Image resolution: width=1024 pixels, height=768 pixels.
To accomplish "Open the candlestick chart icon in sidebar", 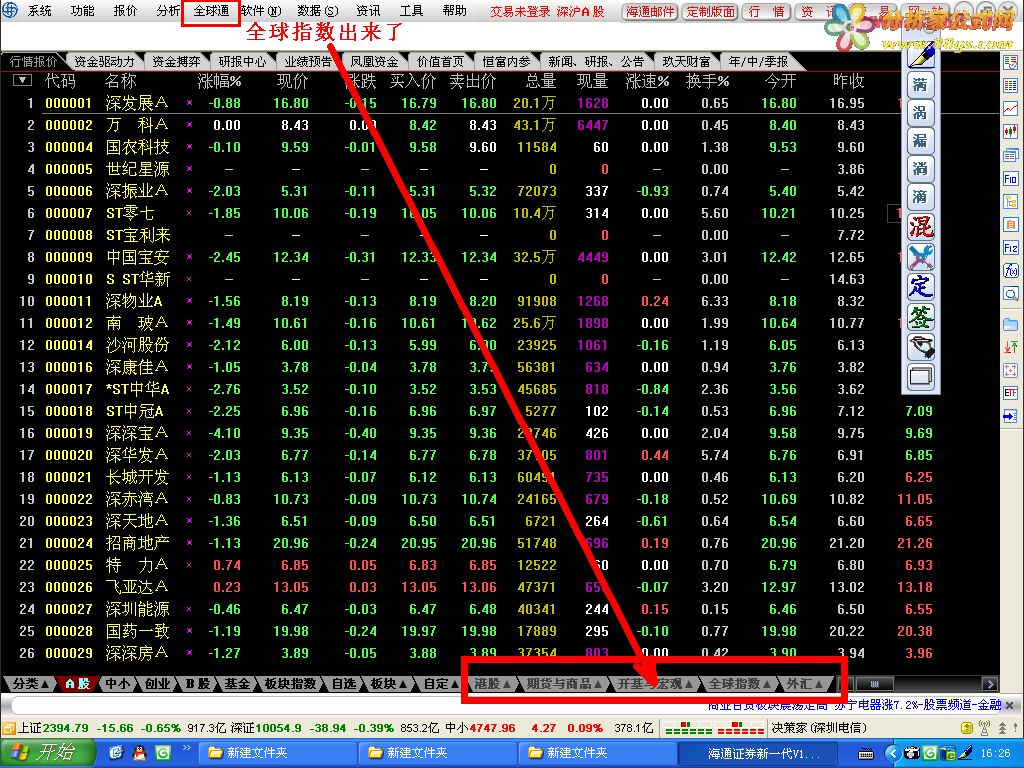I will (x=1010, y=132).
